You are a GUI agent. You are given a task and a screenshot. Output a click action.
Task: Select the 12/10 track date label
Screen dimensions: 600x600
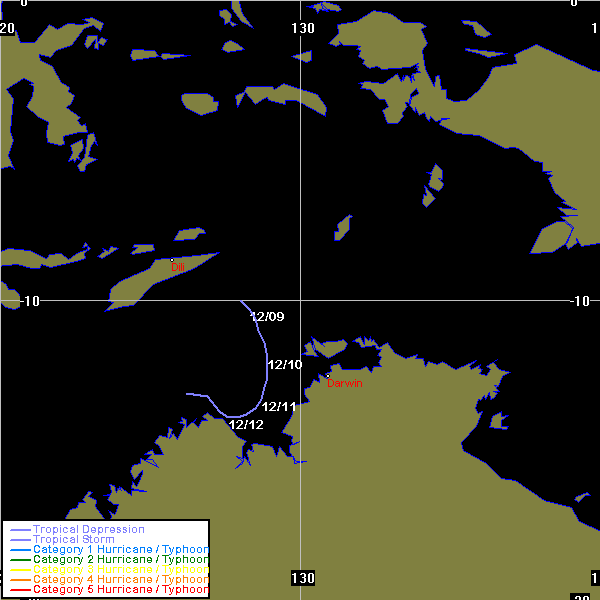point(285,365)
